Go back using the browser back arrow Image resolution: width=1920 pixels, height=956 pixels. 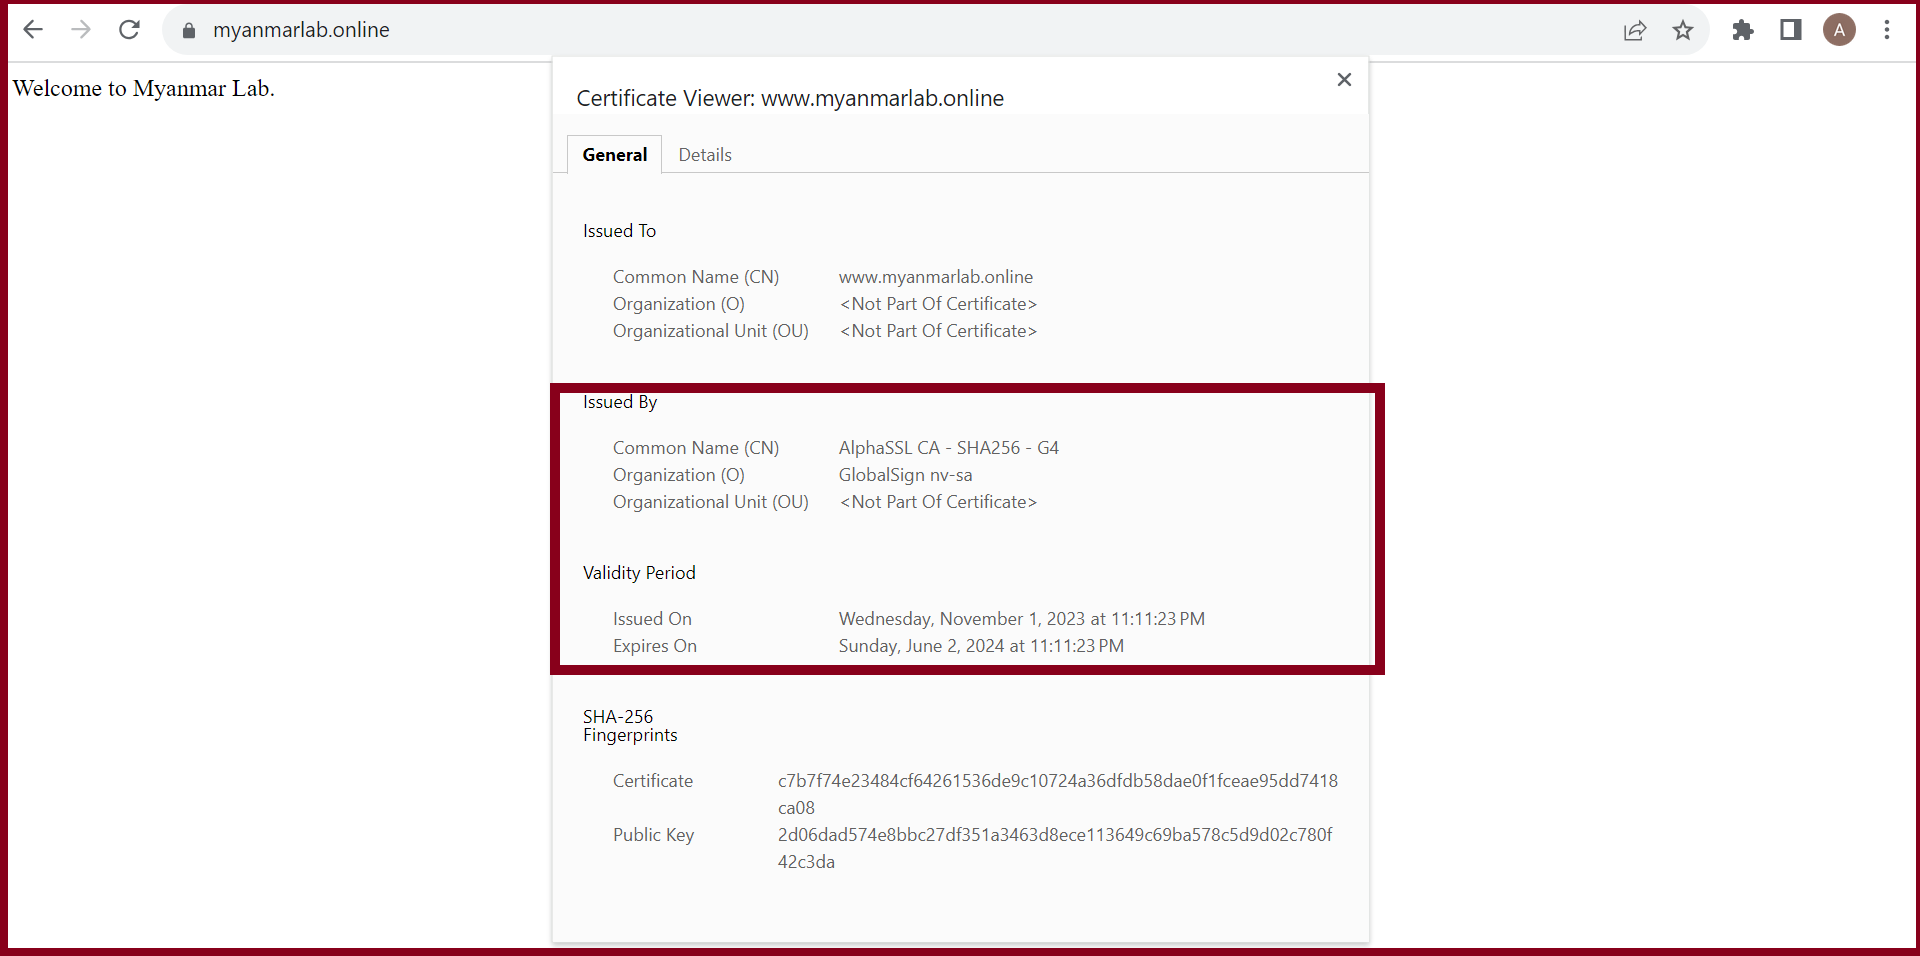(33, 30)
